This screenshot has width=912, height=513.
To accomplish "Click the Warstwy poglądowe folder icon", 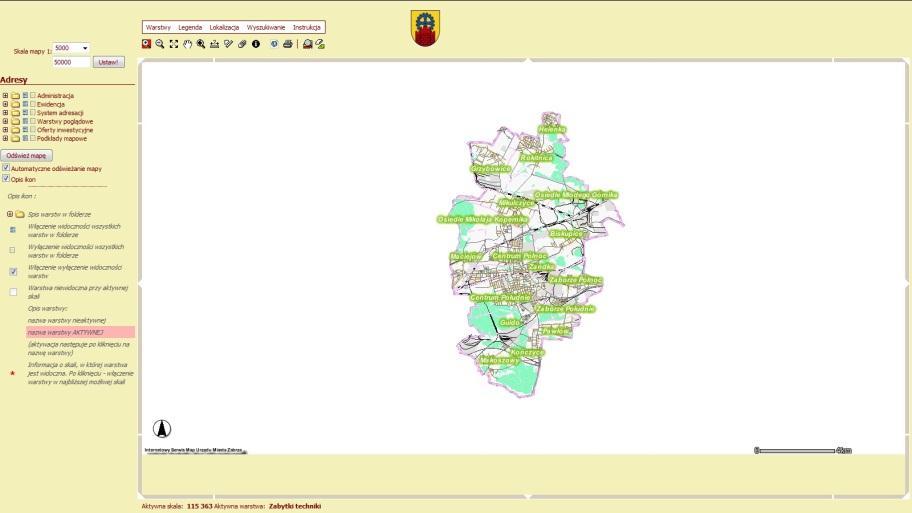I will point(16,122).
